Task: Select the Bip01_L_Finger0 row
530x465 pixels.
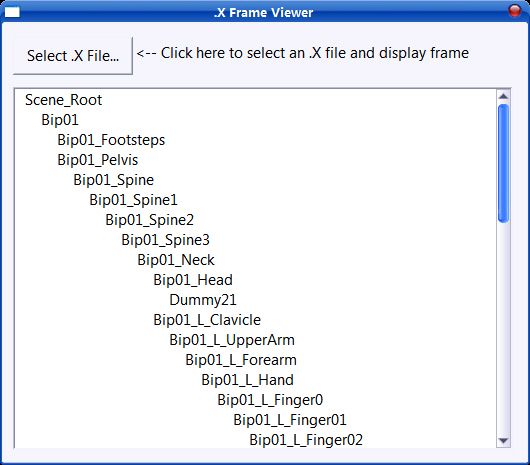Action: pos(270,400)
